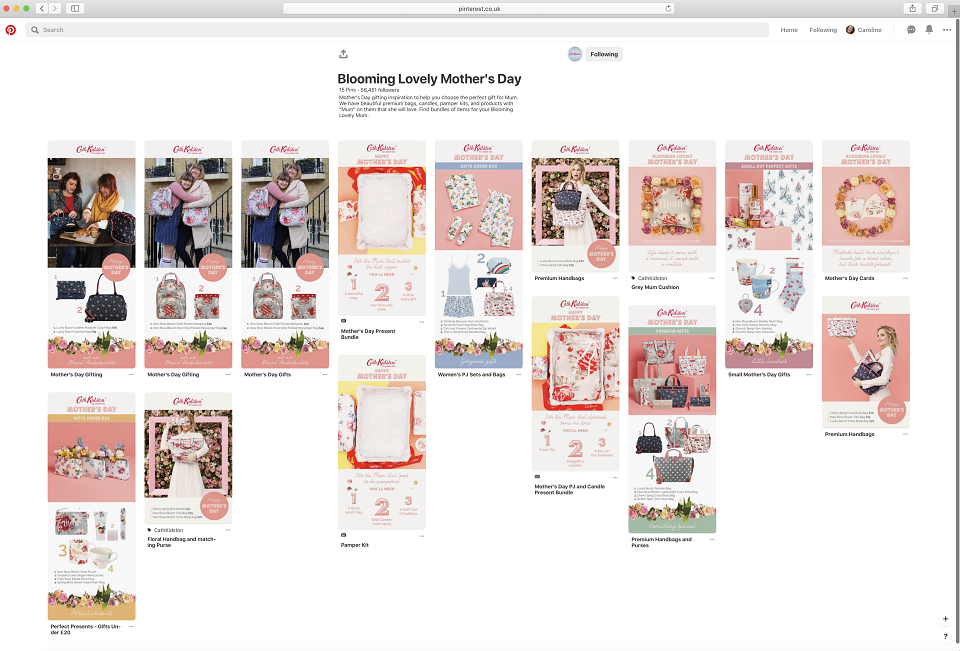This screenshot has height=651, width=960.
Task: Click the Safari share toolbar icon
Action: (x=912, y=9)
